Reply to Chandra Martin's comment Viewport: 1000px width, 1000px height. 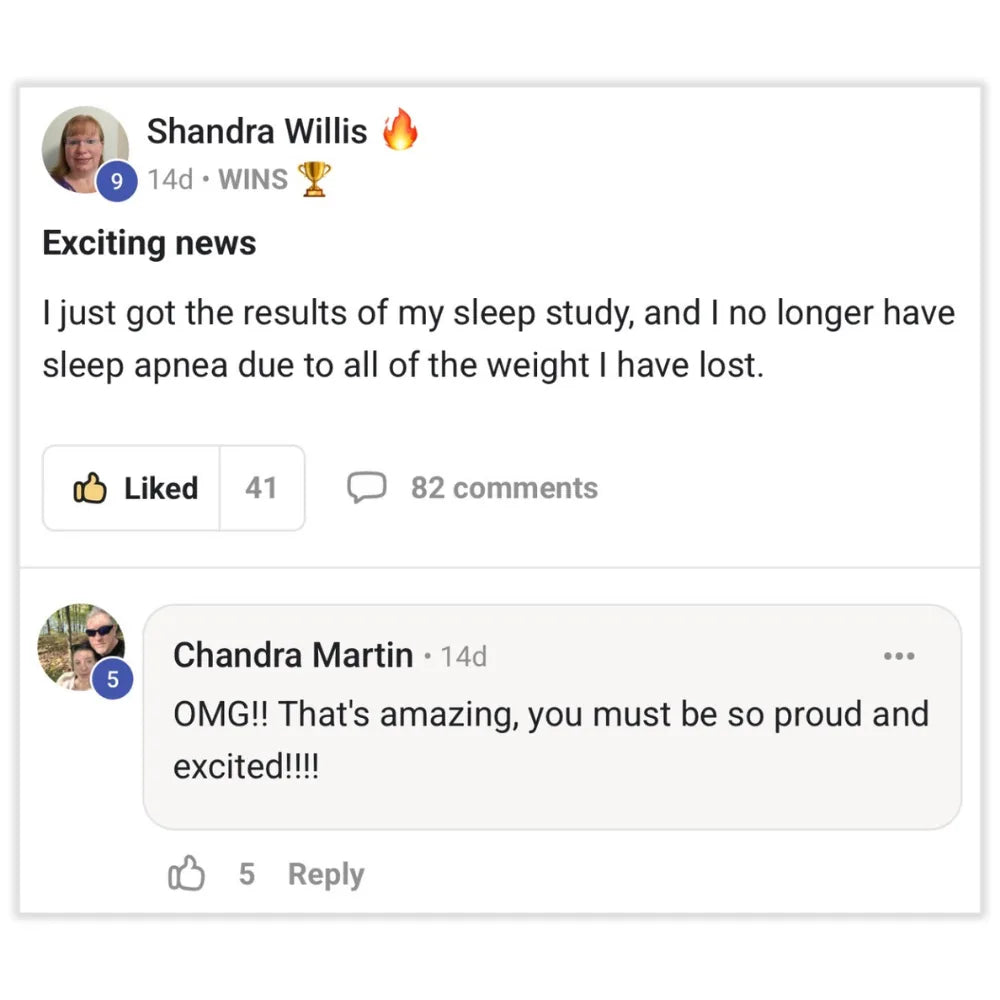pyautogui.click(x=326, y=874)
